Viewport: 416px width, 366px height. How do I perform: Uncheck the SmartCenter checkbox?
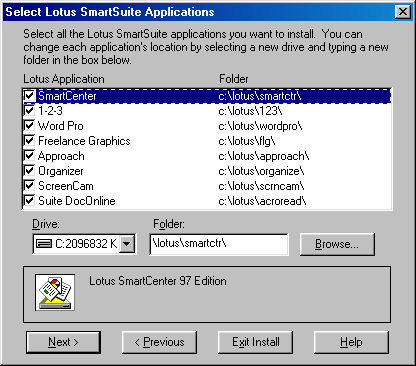pos(29,96)
